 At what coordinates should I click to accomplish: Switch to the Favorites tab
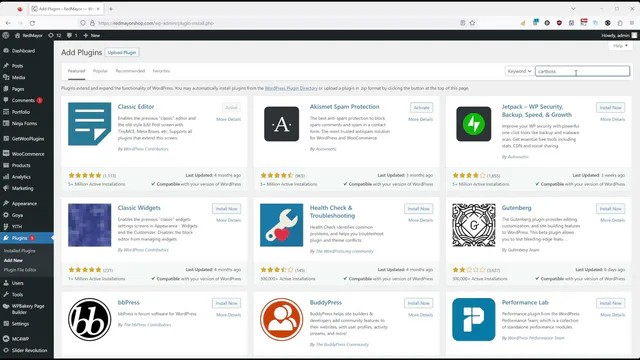coord(161,71)
